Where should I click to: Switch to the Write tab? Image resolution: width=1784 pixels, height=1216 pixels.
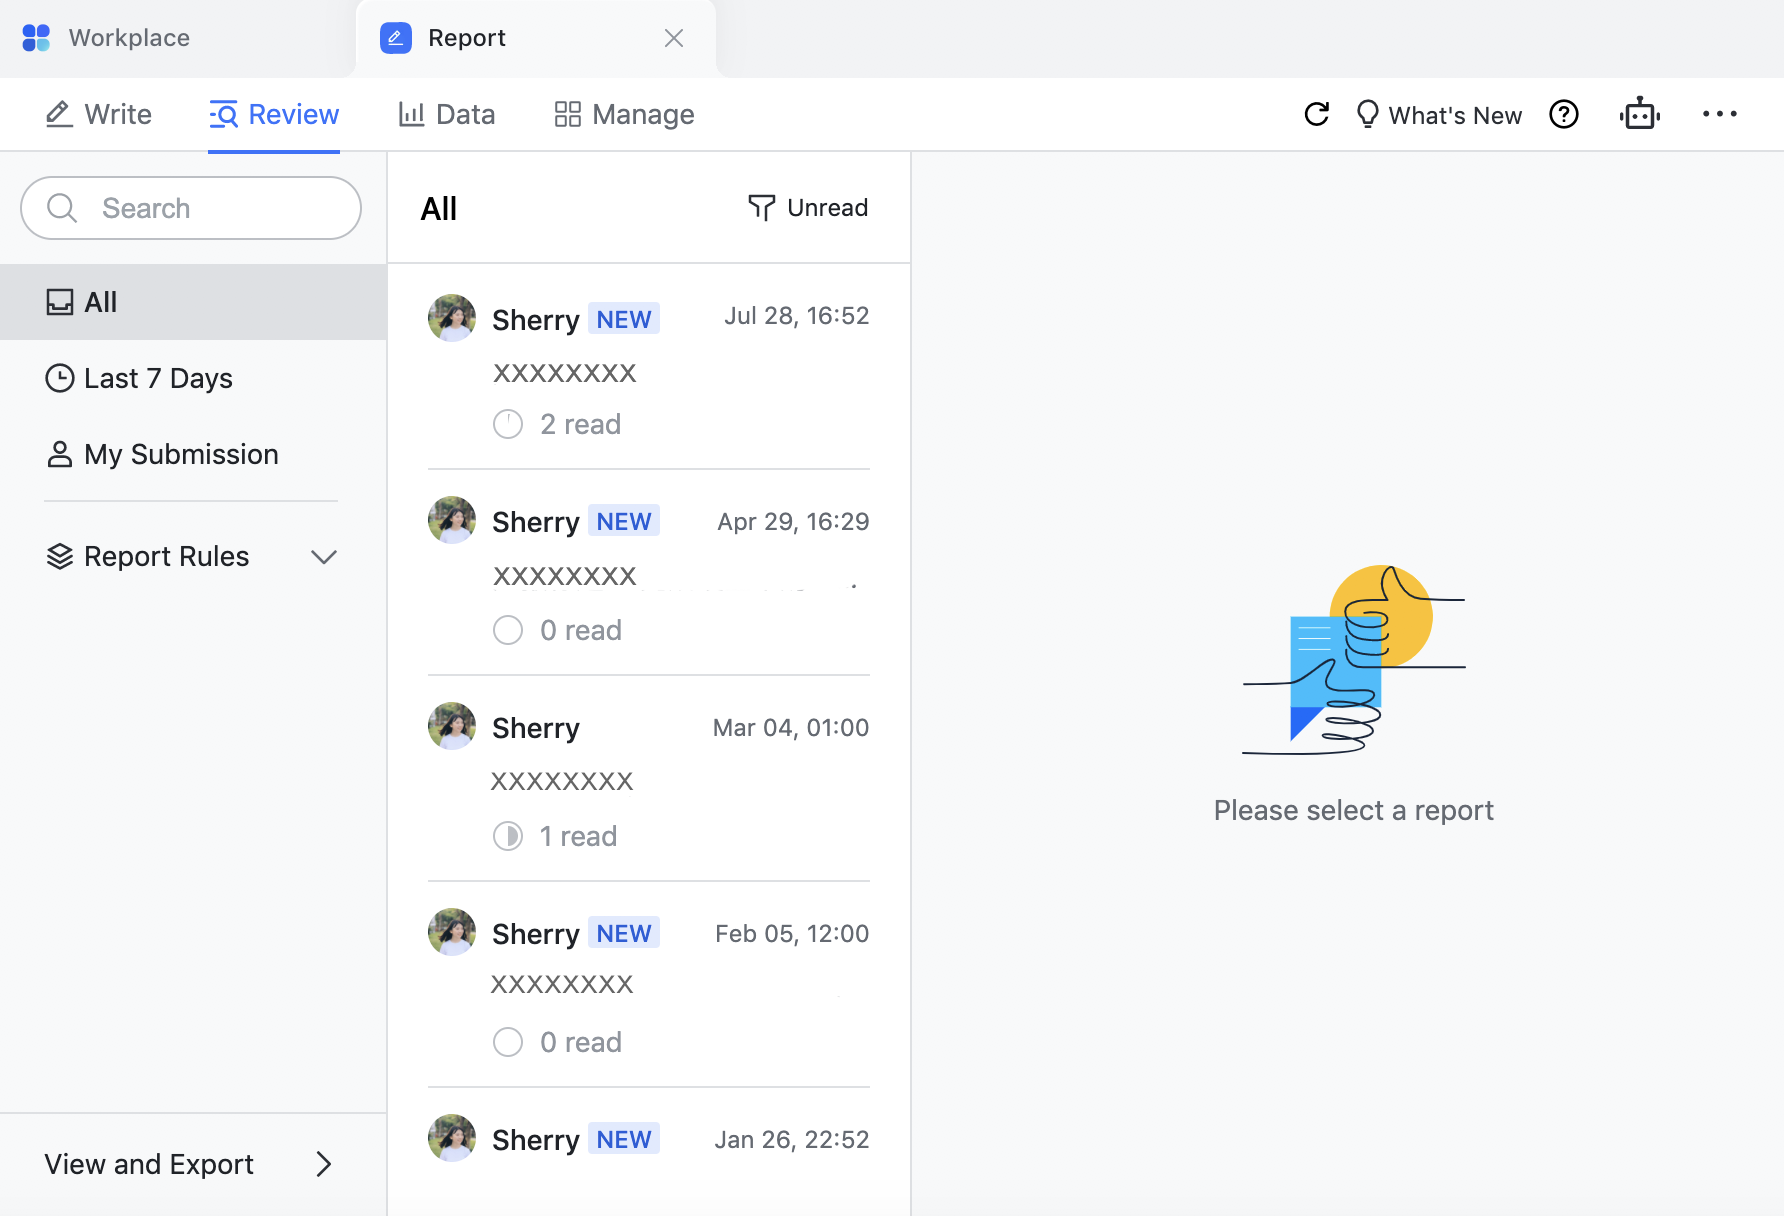(x=98, y=114)
